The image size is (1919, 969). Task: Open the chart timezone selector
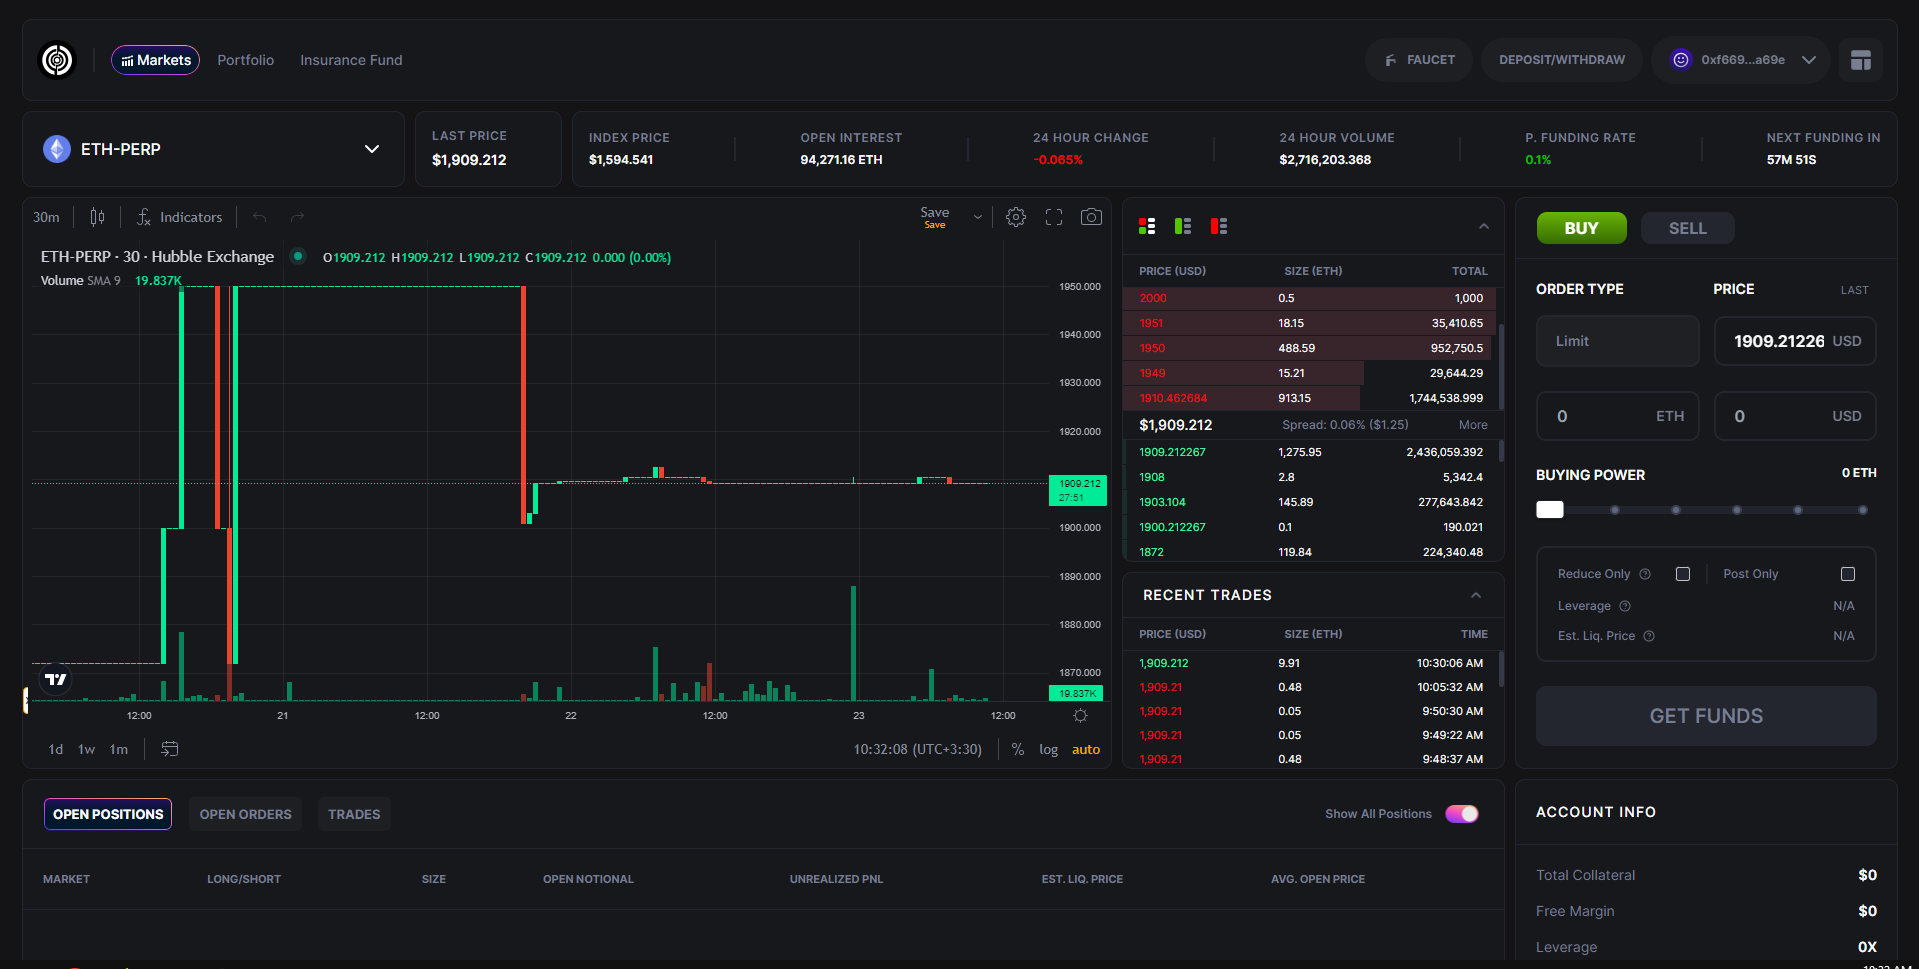[918, 749]
